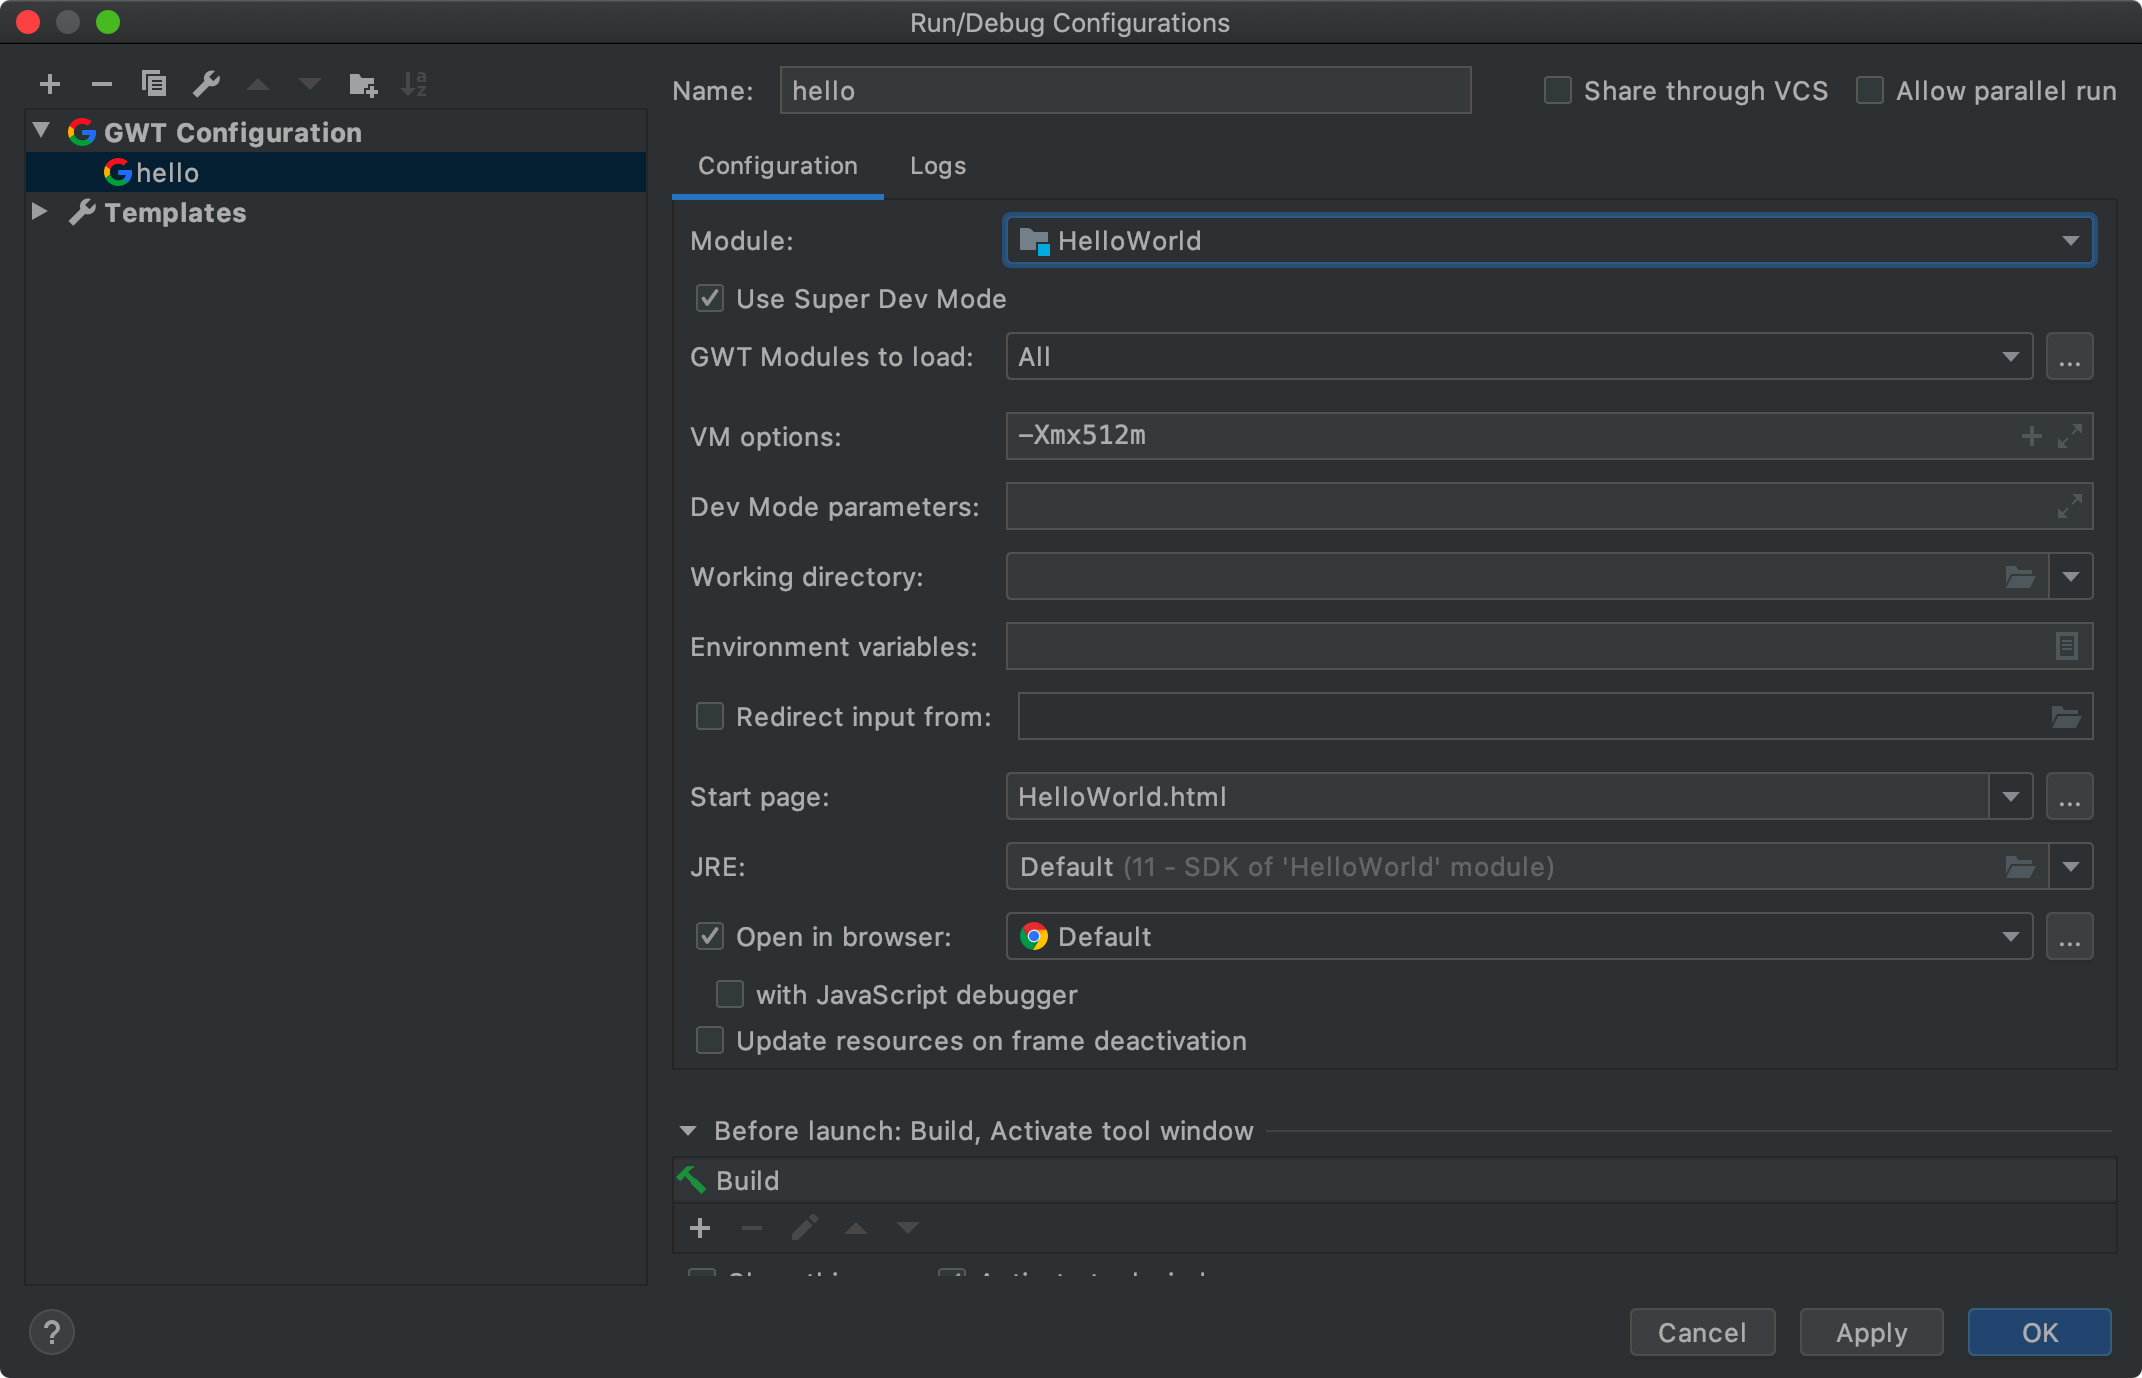Move before-launch task down
Screen dimensions: 2142x1378
tap(908, 1228)
